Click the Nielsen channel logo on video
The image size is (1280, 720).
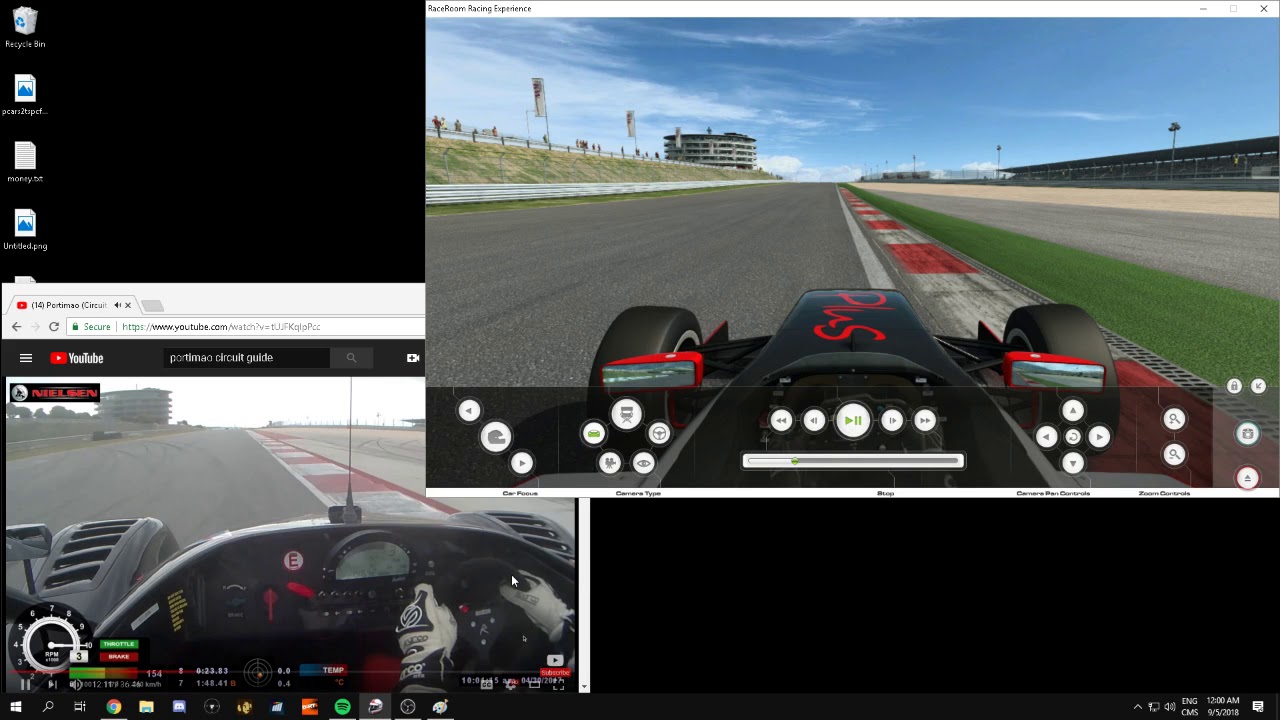pos(54,393)
